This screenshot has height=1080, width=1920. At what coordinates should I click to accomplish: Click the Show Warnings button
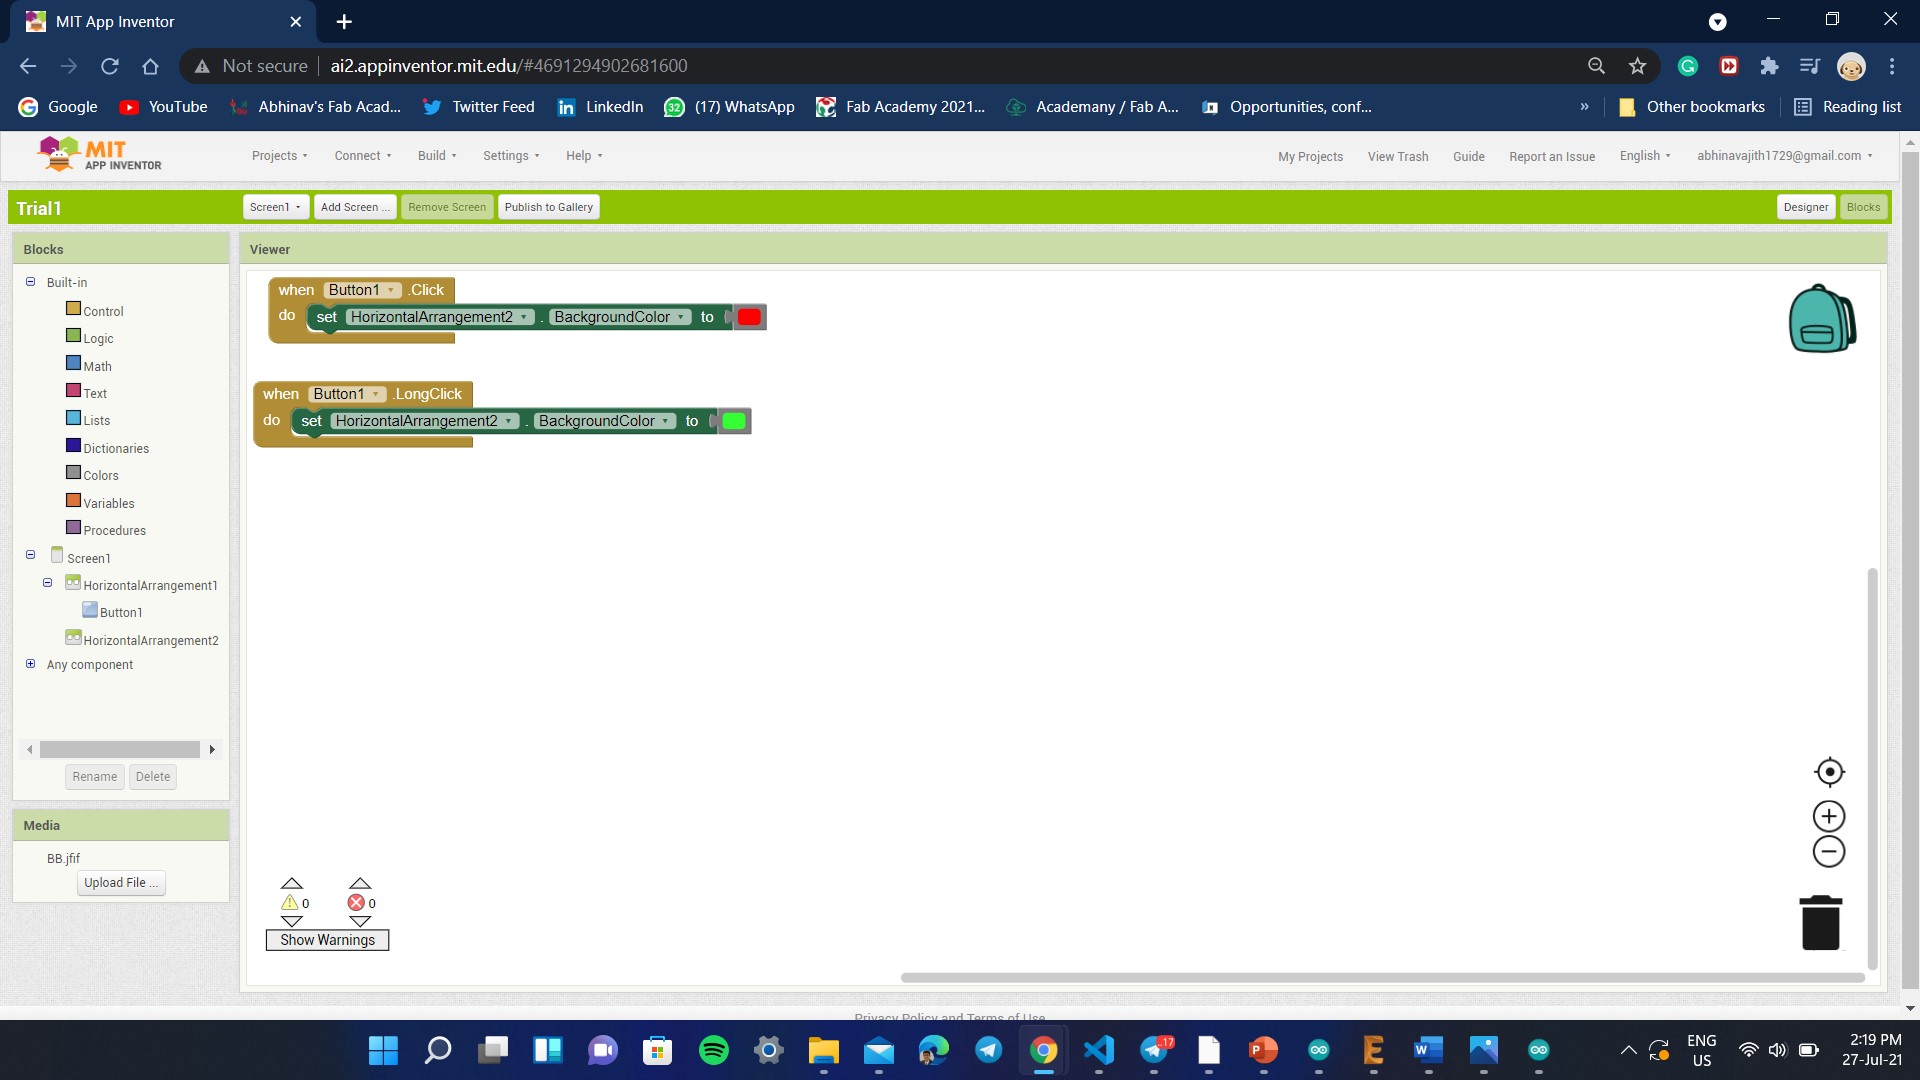327,940
